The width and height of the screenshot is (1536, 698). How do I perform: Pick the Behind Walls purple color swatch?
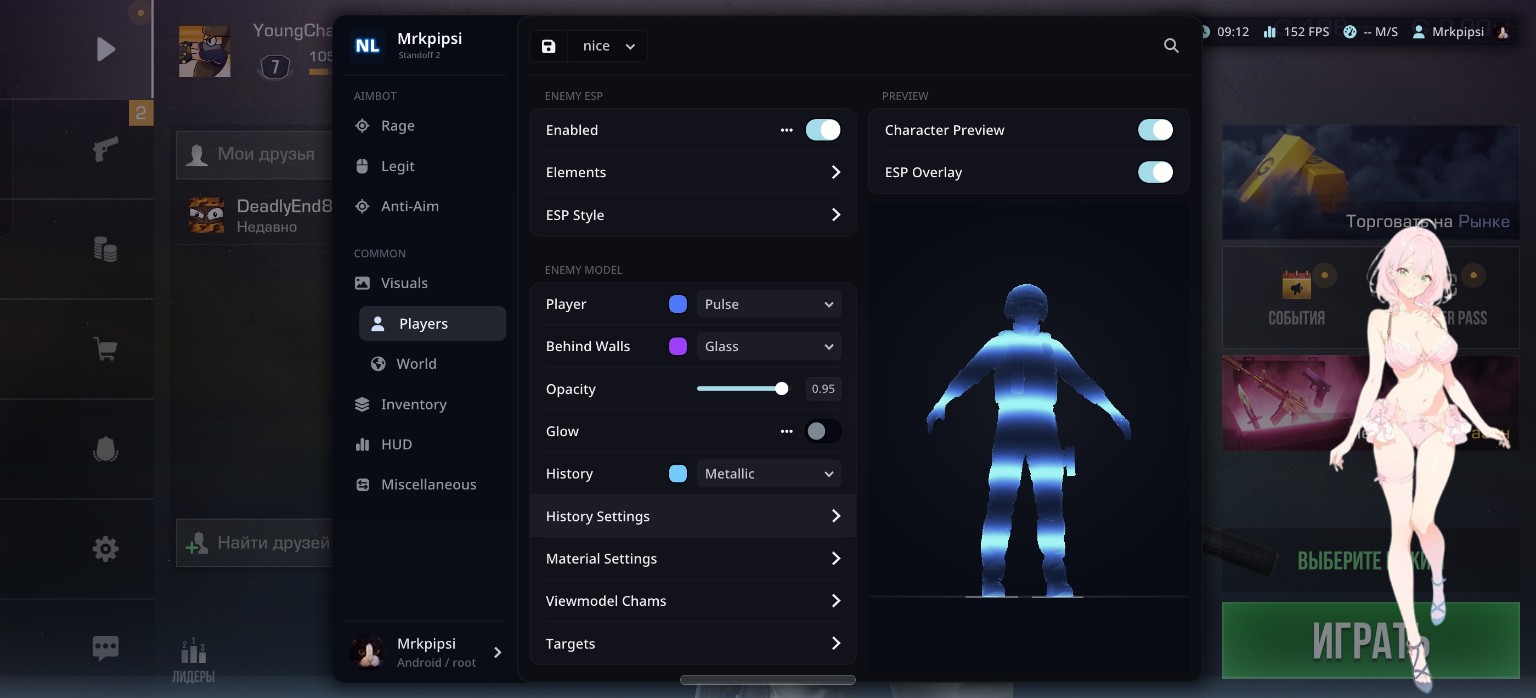pos(678,346)
